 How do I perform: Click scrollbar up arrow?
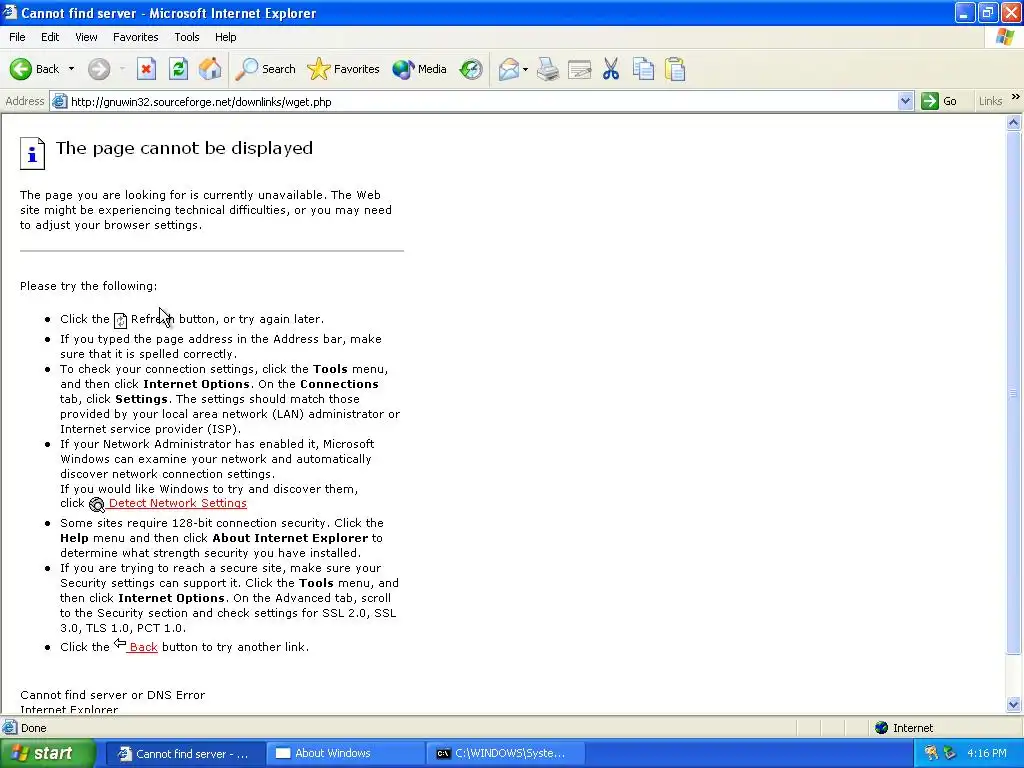[x=1014, y=122]
